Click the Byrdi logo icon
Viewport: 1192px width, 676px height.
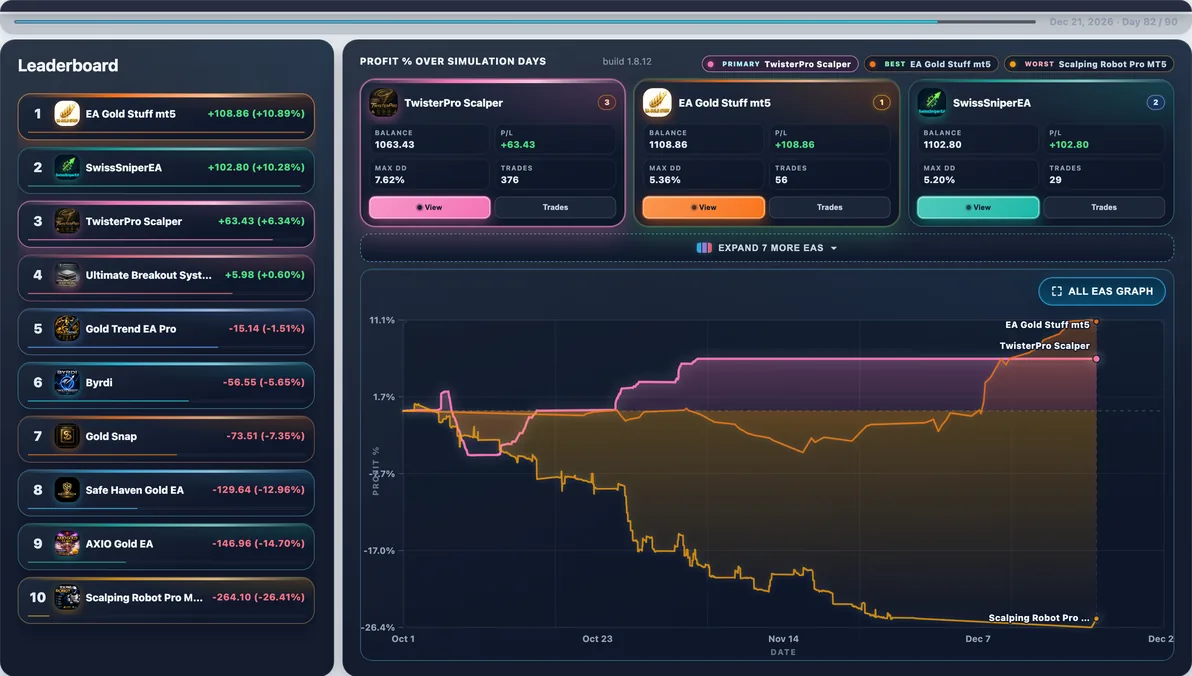coord(67,382)
